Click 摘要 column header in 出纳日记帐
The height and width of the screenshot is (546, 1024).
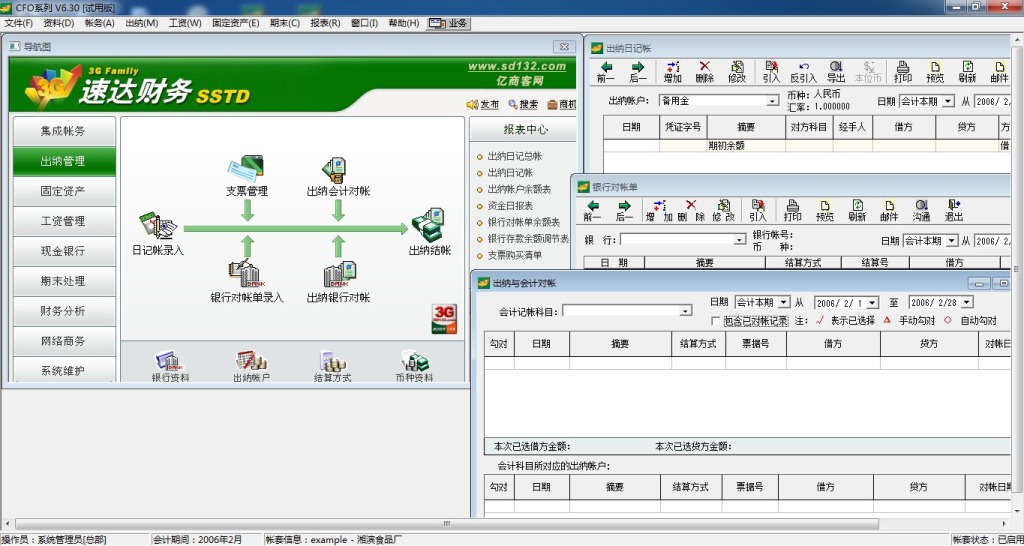click(x=746, y=127)
